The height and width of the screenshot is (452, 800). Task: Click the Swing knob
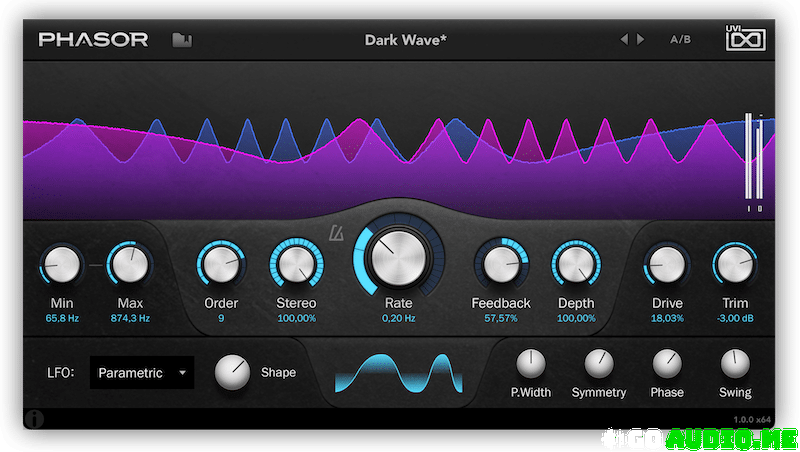(x=735, y=364)
